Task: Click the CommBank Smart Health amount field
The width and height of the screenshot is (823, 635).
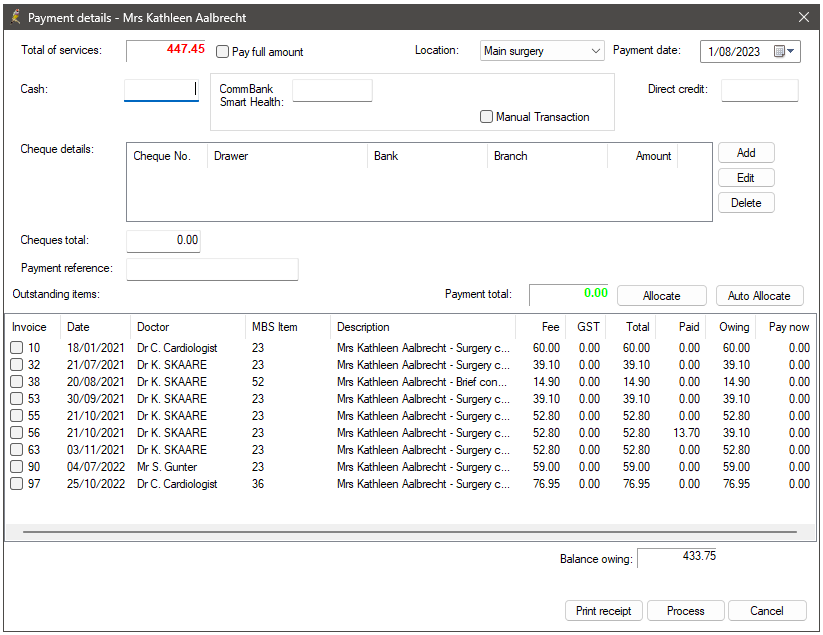Action: click(332, 90)
